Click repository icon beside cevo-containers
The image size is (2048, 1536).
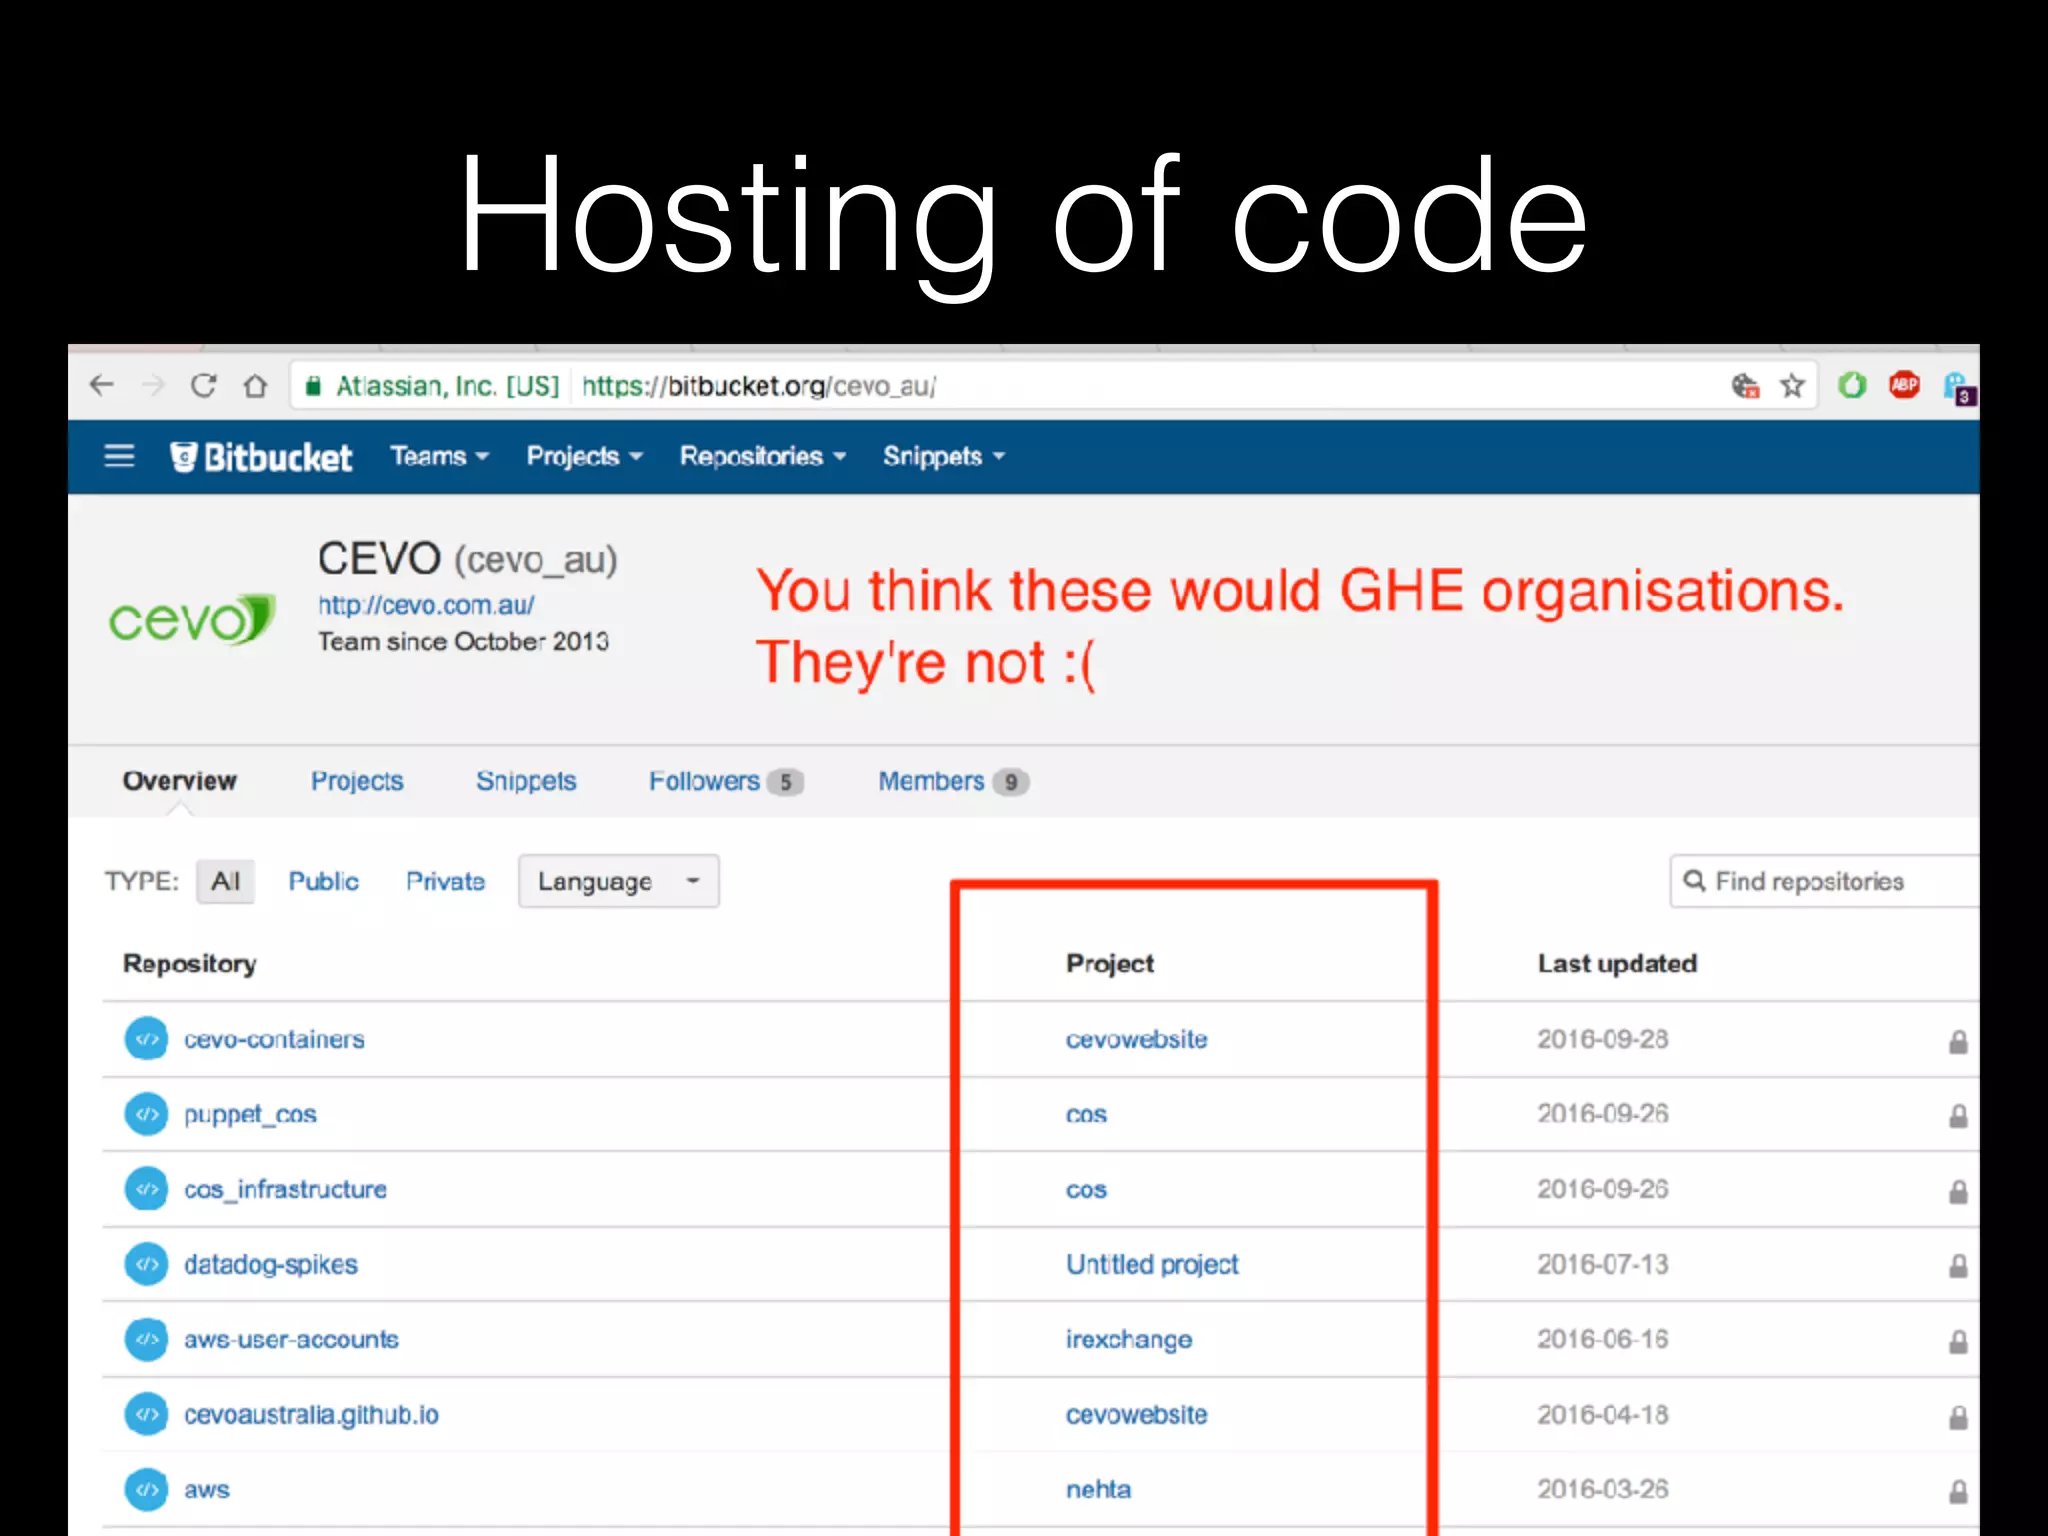click(146, 1039)
